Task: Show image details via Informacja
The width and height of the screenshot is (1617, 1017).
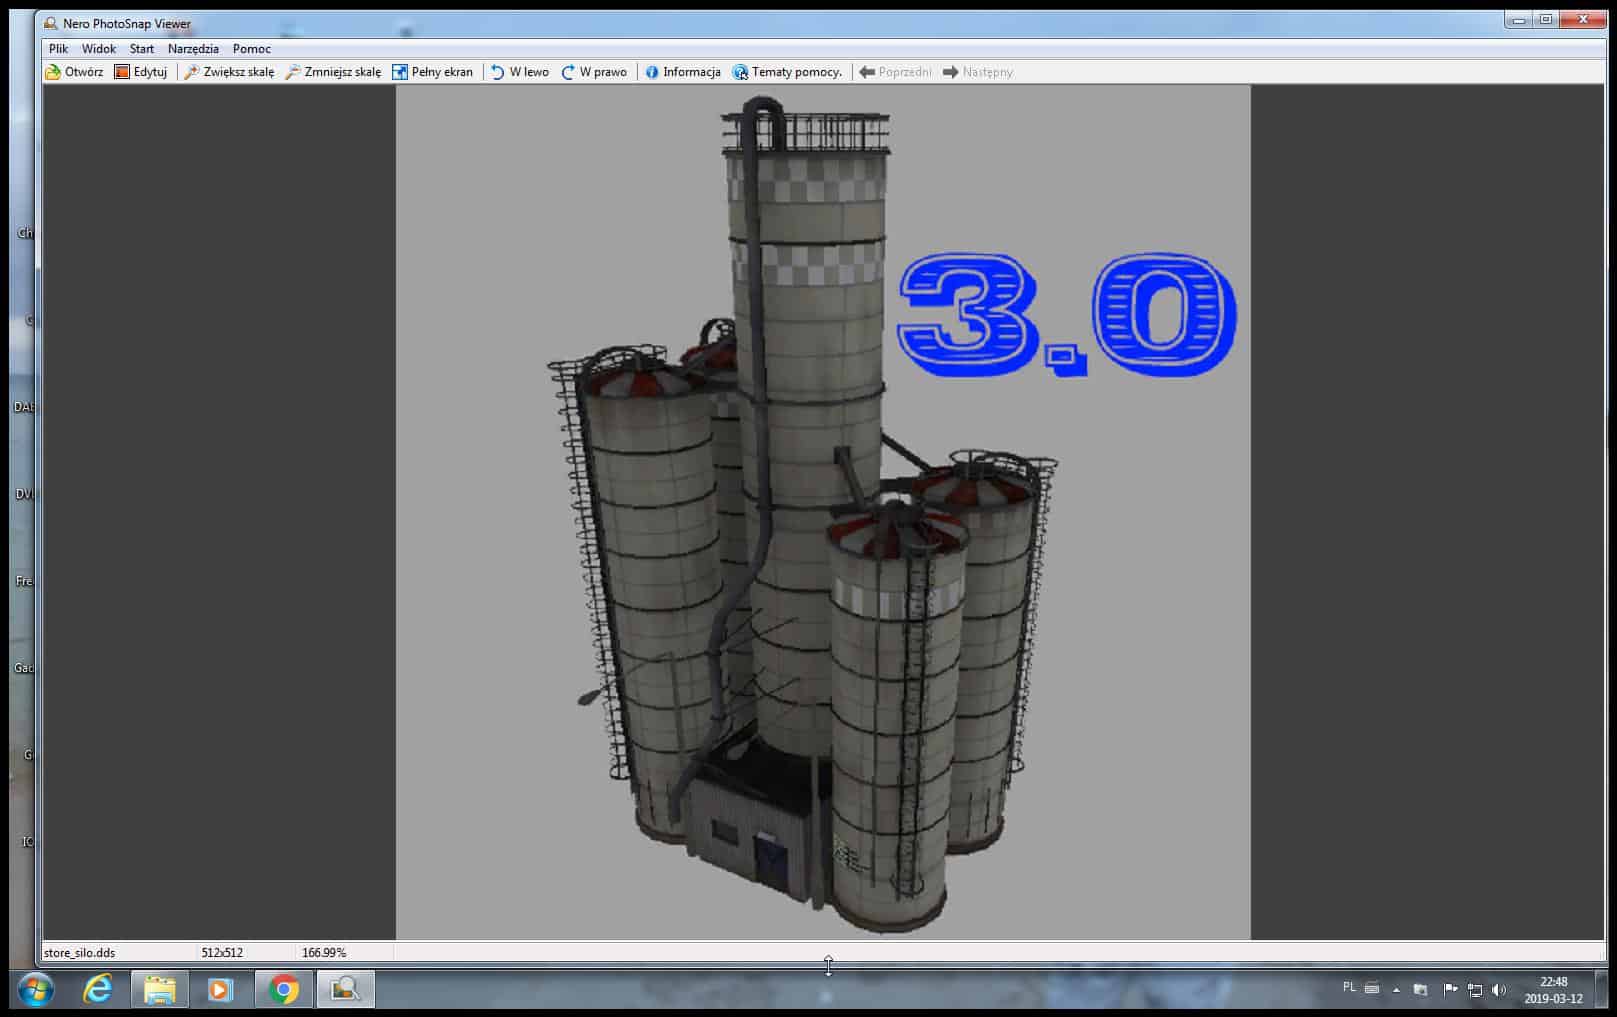Action: (682, 72)
